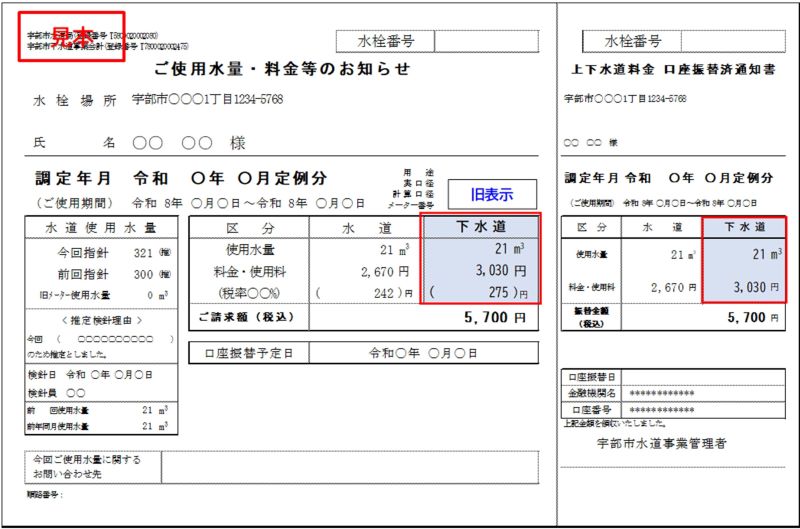Screen dimensions: 800x529
Task: Select the 水栓番号 label on the right slip
Action: click(x=633, y=41)
